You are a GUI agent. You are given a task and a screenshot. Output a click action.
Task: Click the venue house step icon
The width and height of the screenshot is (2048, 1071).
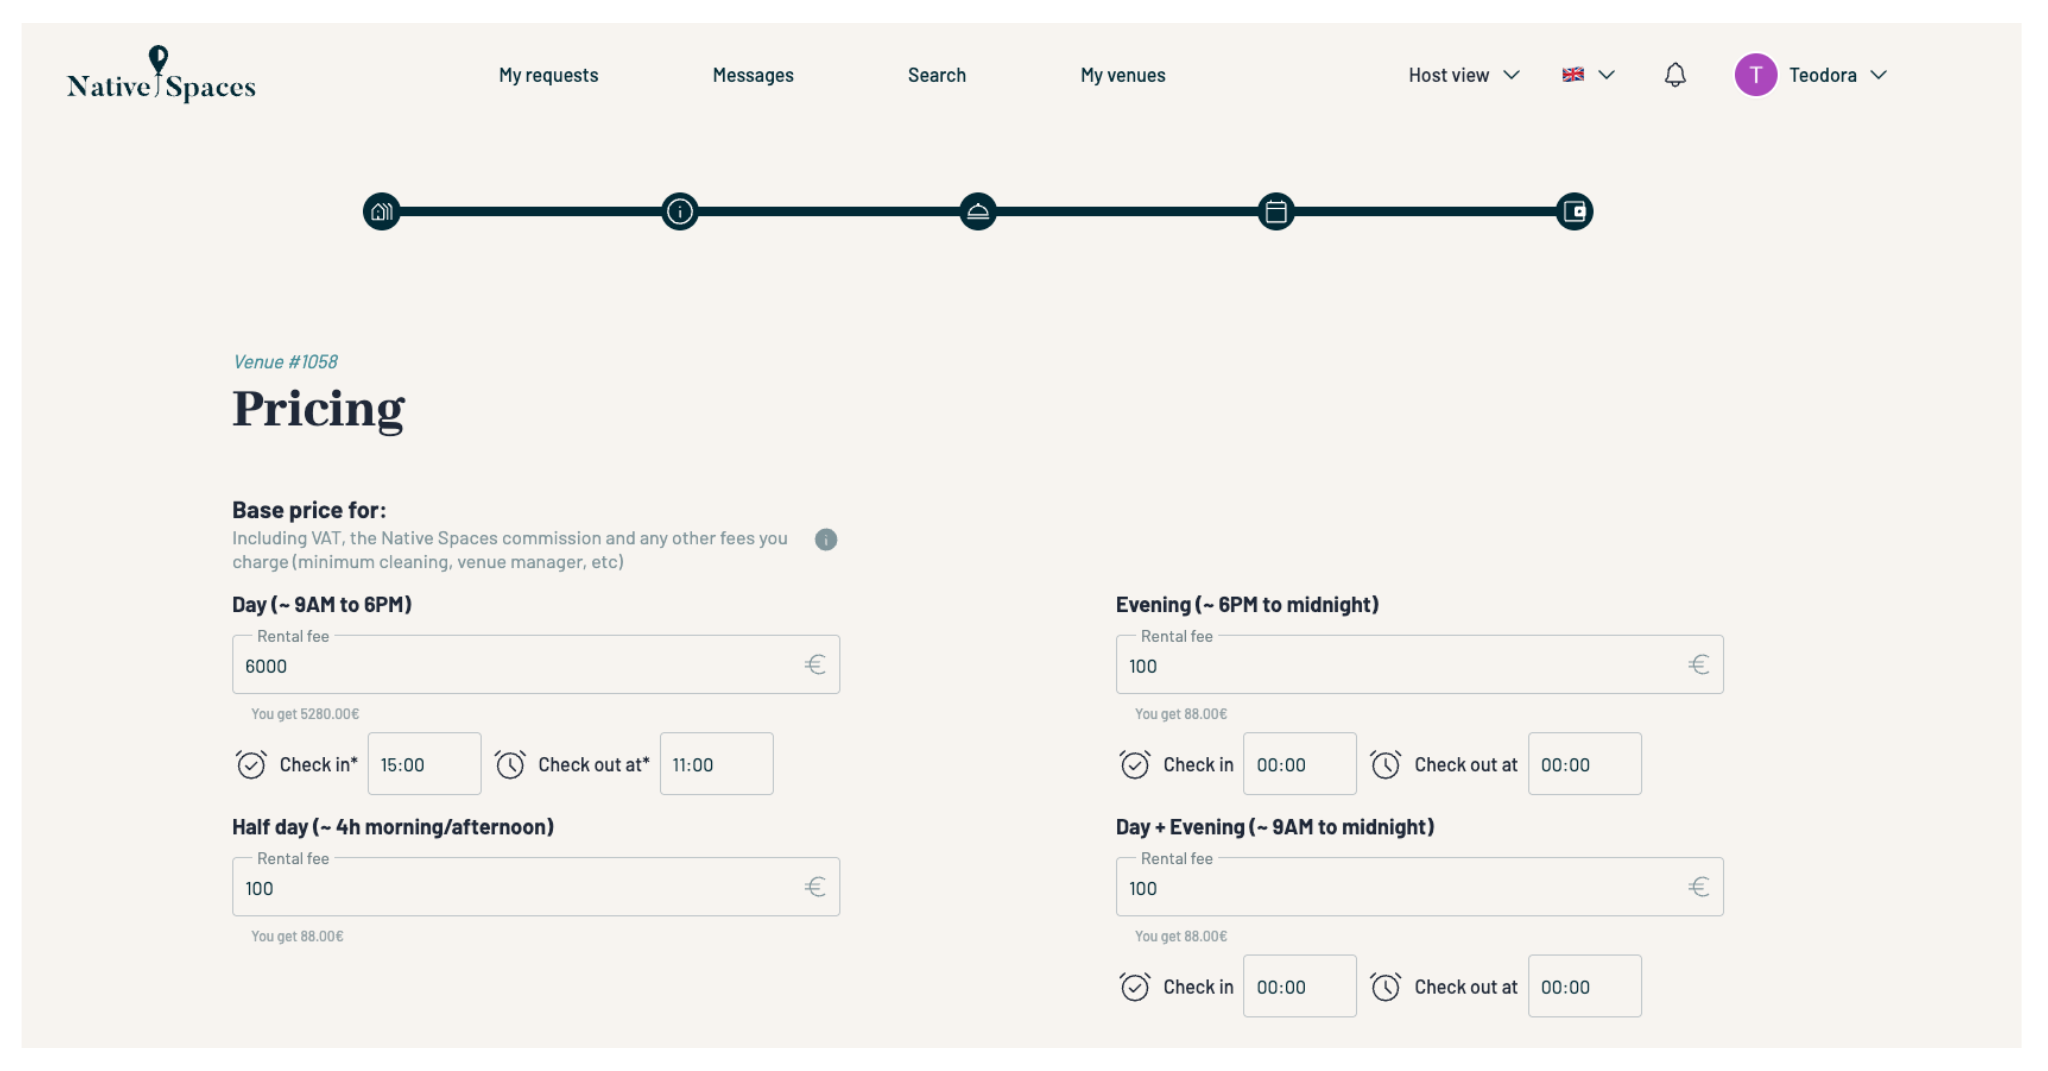tap(381, 211)
